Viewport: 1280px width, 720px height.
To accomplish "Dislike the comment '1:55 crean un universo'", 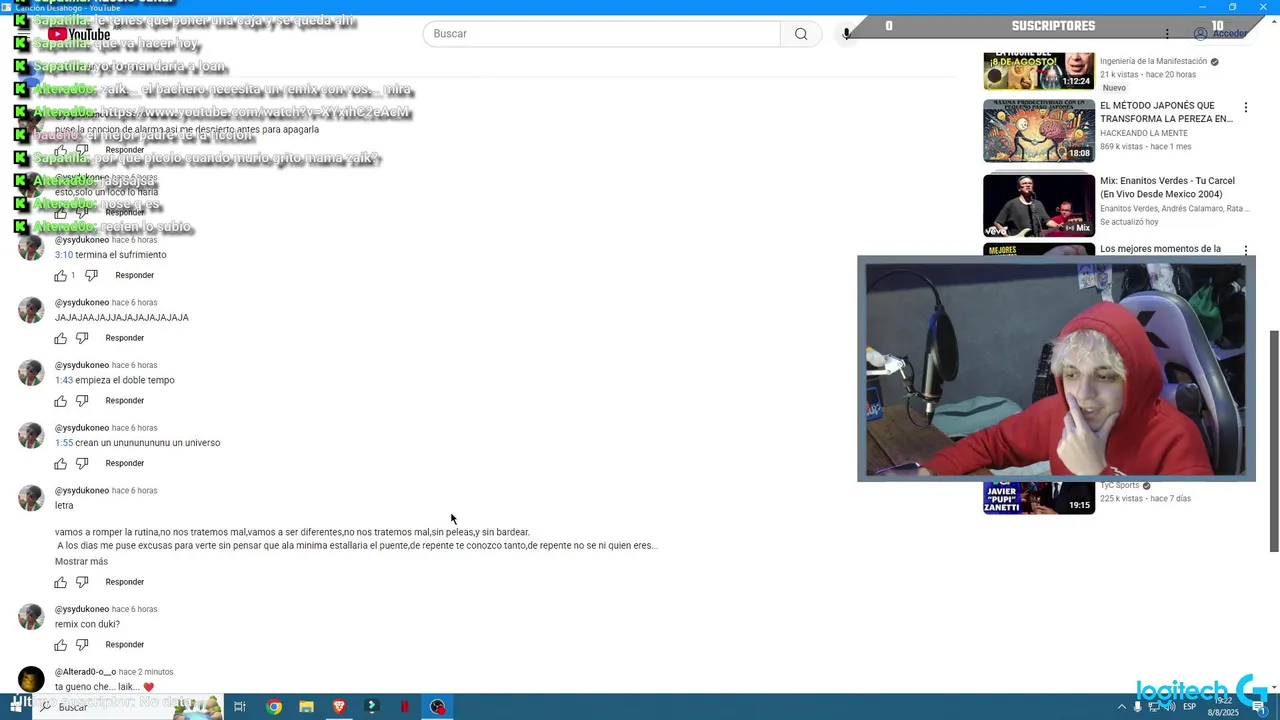I will [82, 464].
